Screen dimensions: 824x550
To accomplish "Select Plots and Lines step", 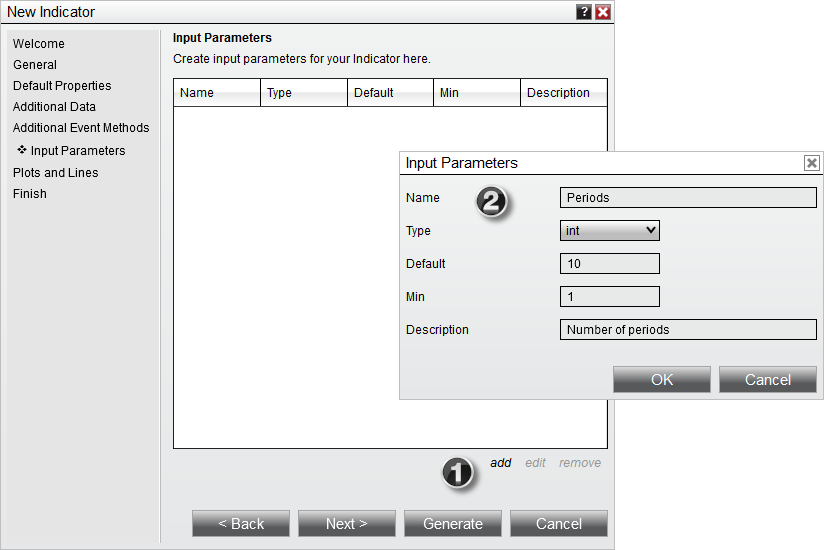I will [55, 173].
